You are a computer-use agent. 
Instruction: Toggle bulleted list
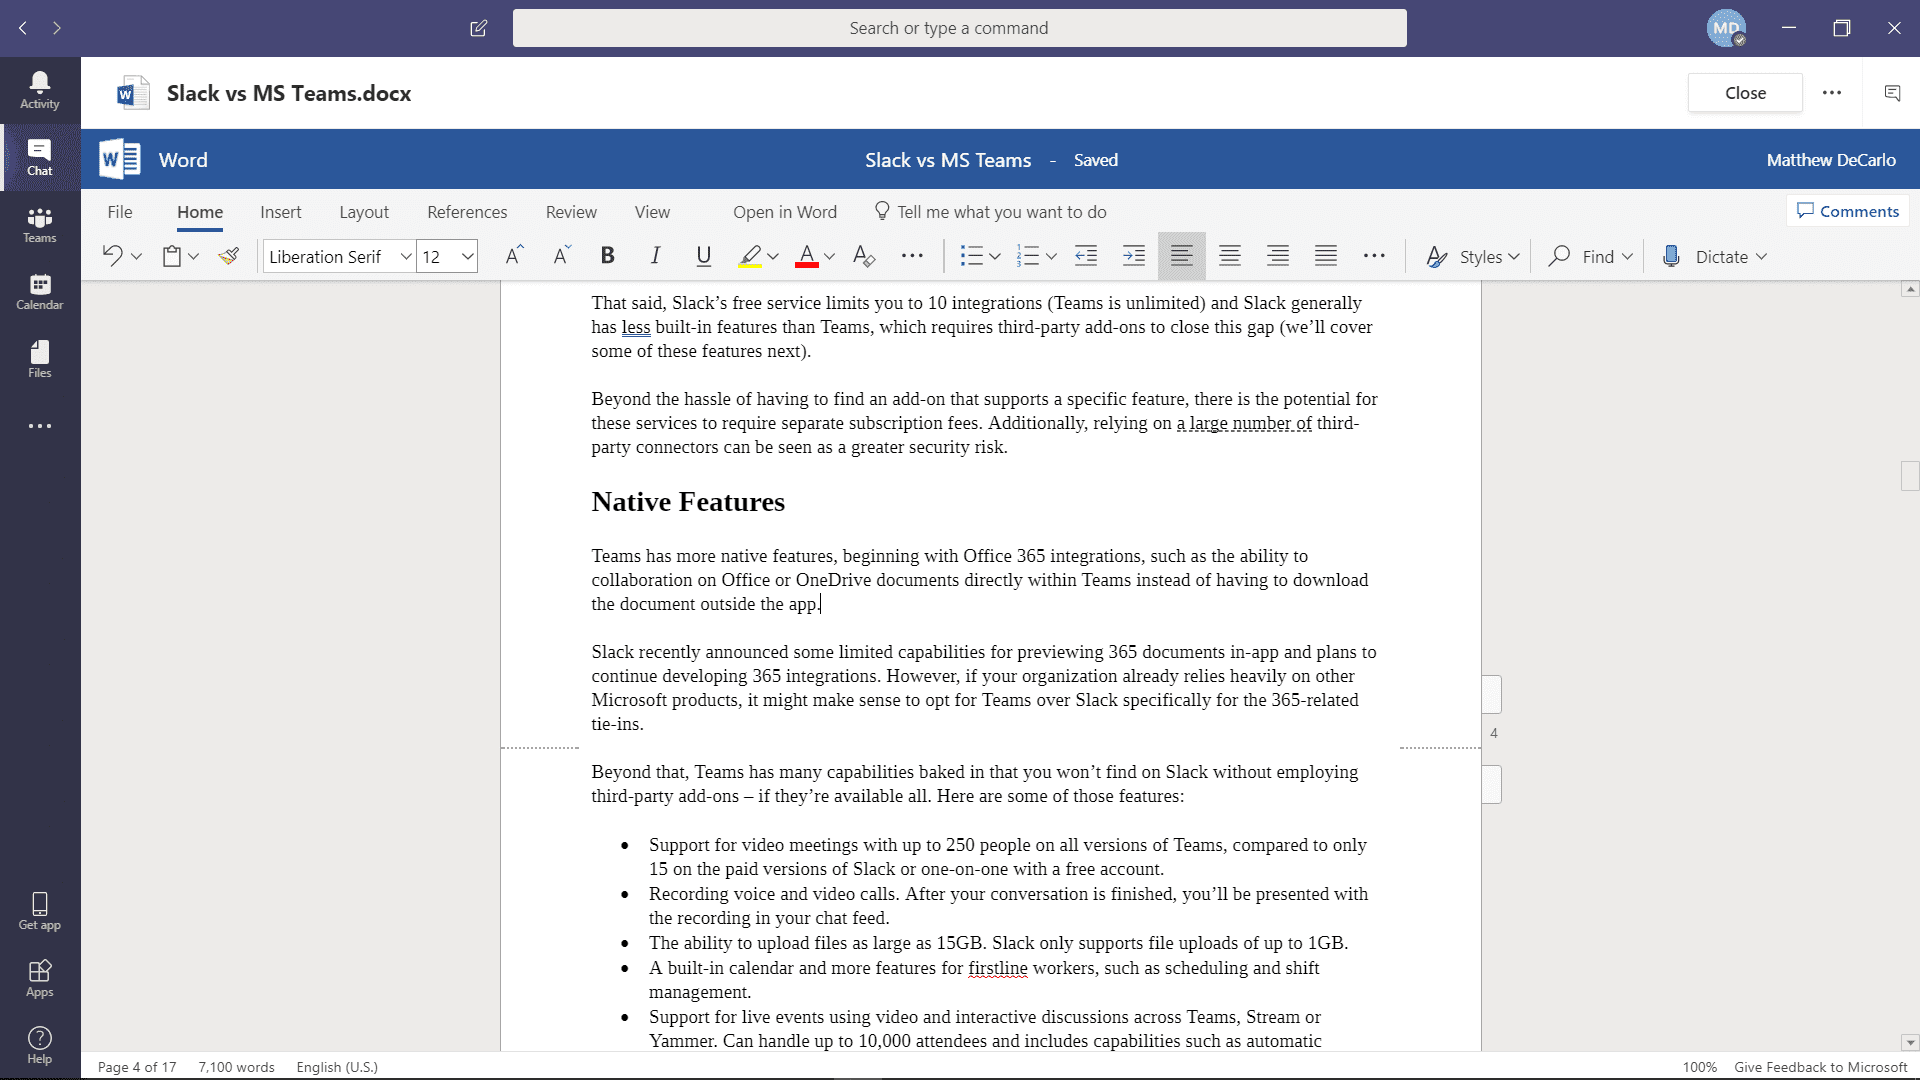[x=971, y=256]
